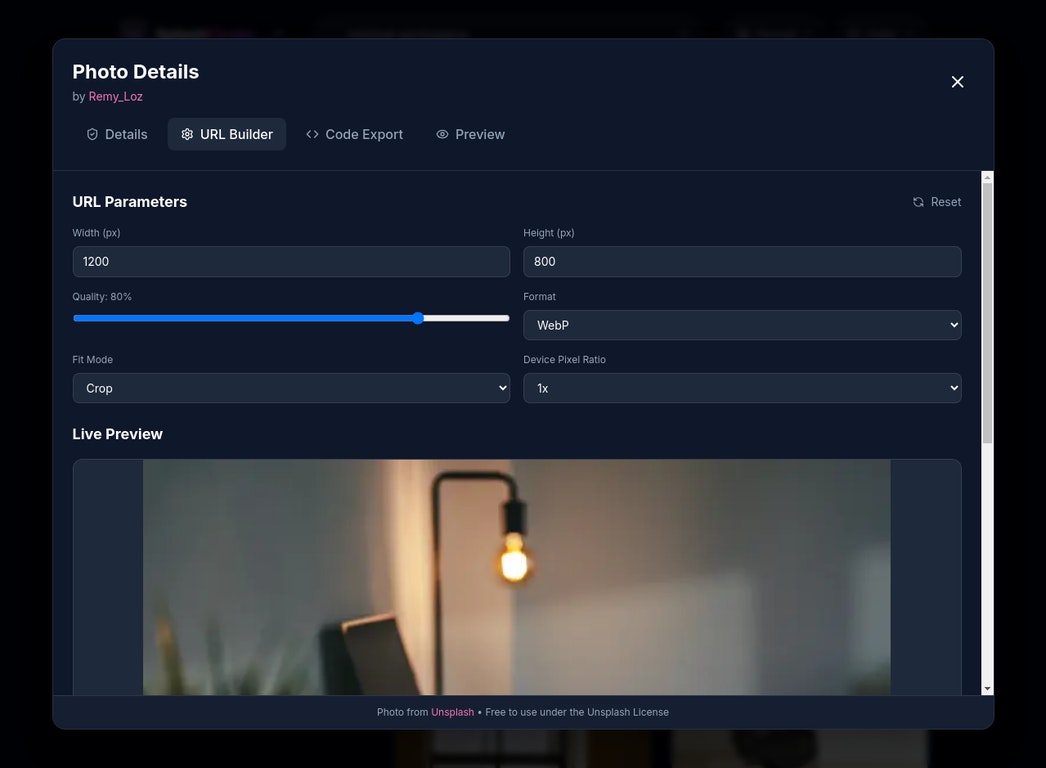The width and height of the screenshot is (1046, 768).
Task: Click the gear icon on URL Builder tab
Action: (186, 133)
